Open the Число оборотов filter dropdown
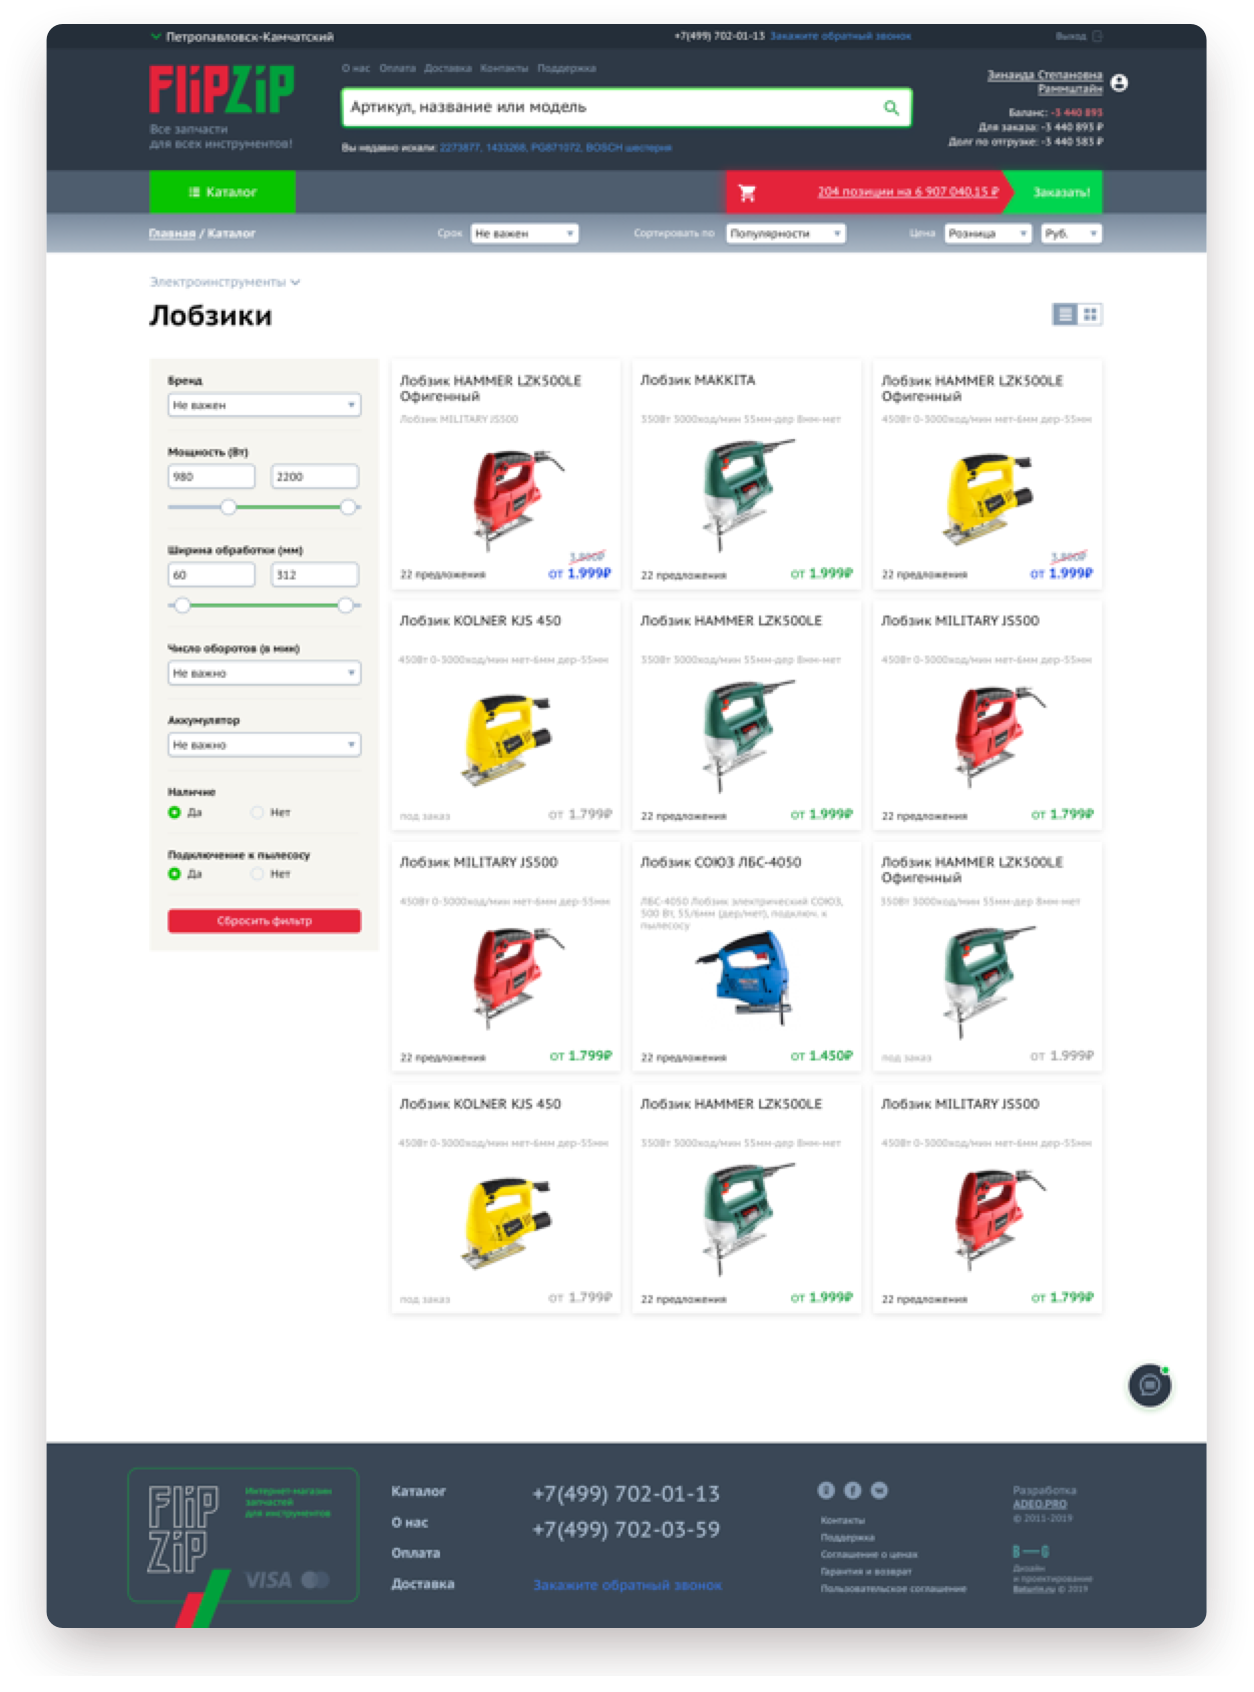This screenshot has width=1254, height=1692. click(x=264, y=673)
